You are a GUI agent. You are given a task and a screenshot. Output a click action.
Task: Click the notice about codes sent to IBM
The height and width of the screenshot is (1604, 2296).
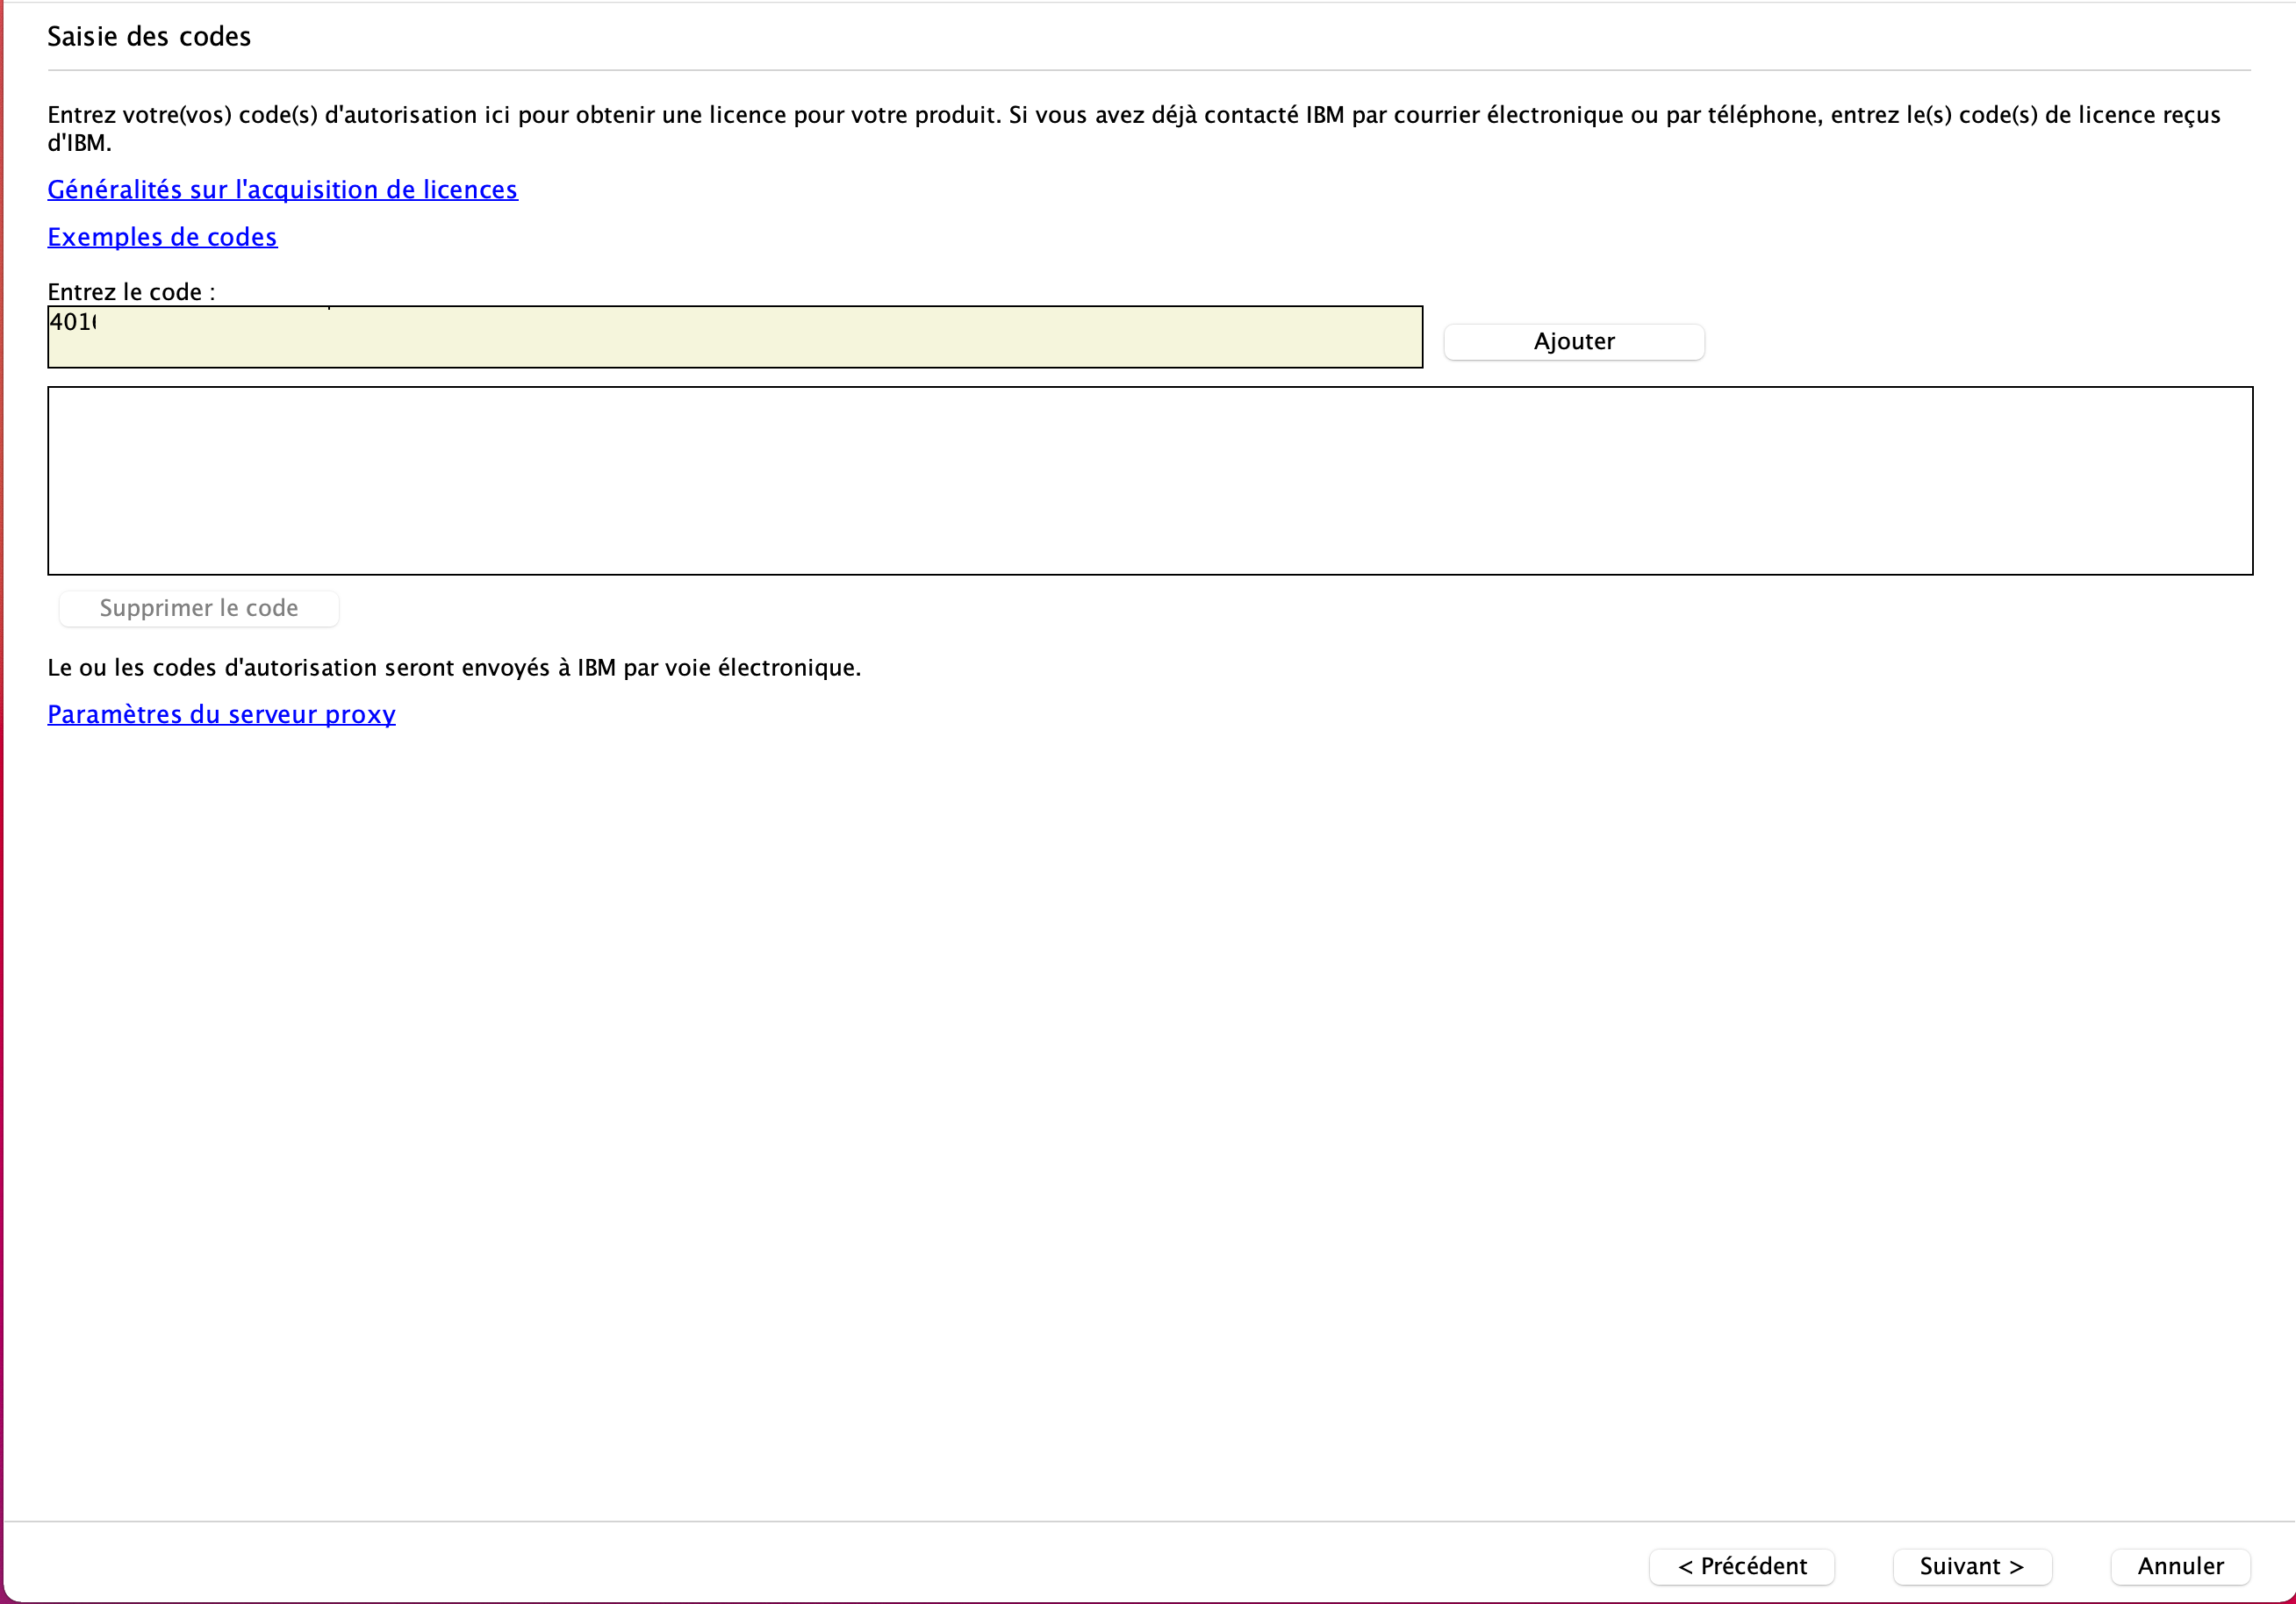click(454, 668)
